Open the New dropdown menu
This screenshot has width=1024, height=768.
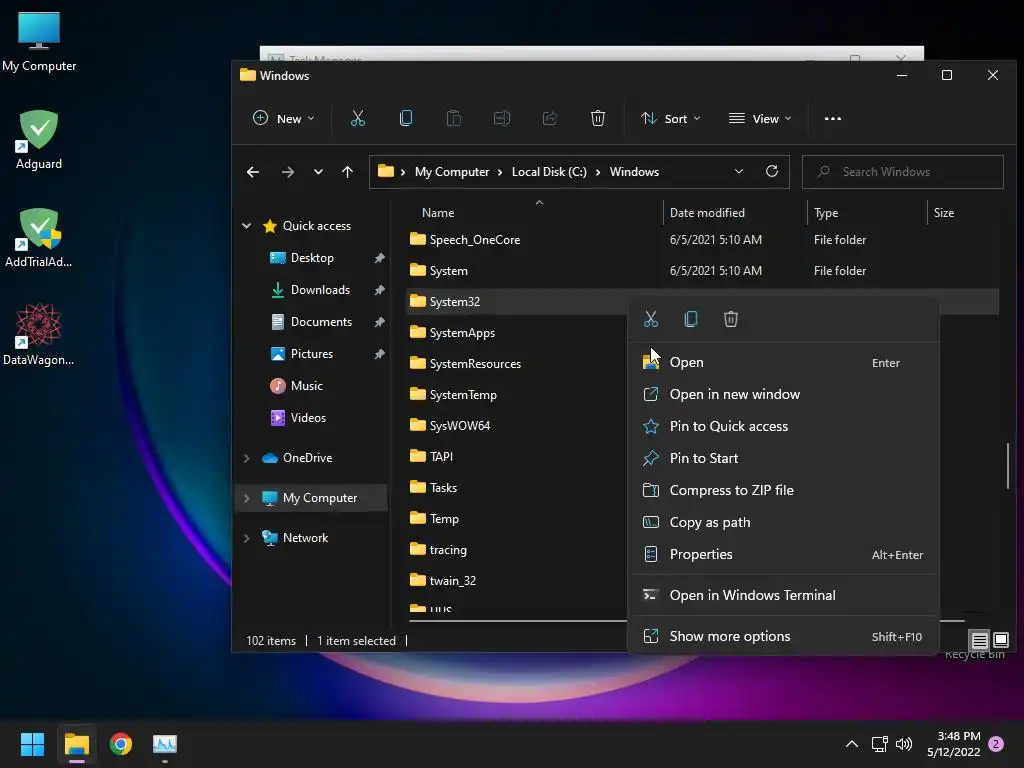coord(283,118)
